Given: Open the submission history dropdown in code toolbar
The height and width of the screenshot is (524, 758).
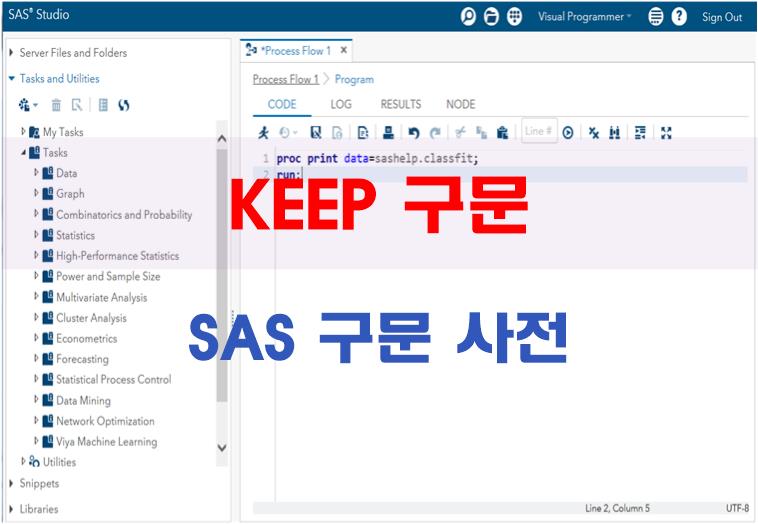Looking at the screenshot, I should point(289,133).
